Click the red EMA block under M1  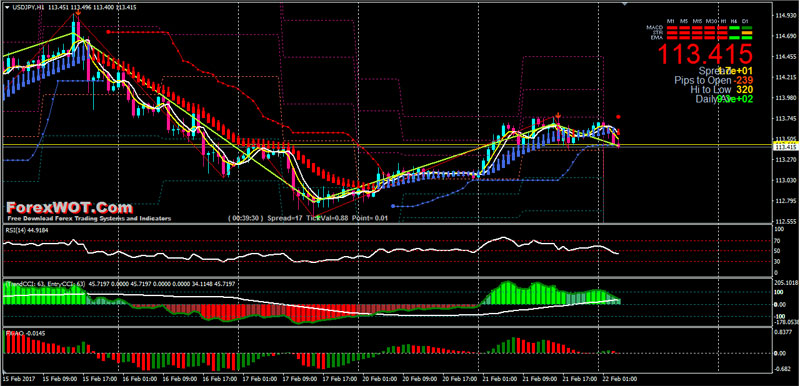click(672, 38)
